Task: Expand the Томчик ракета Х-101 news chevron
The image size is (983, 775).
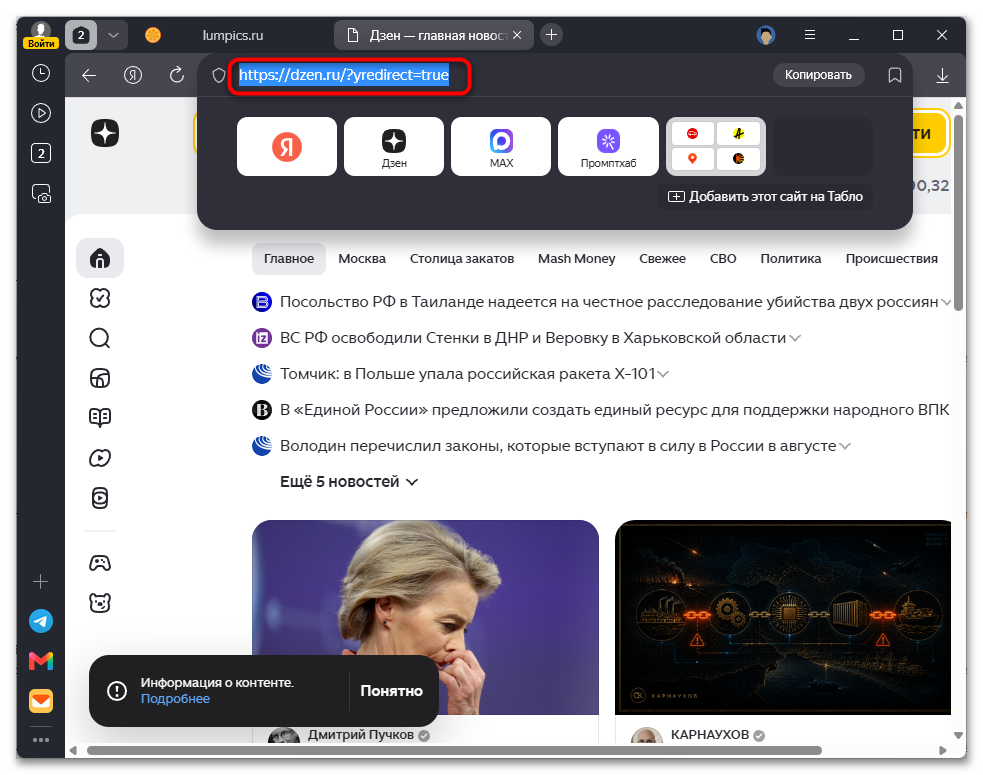Action: (663, 374)
